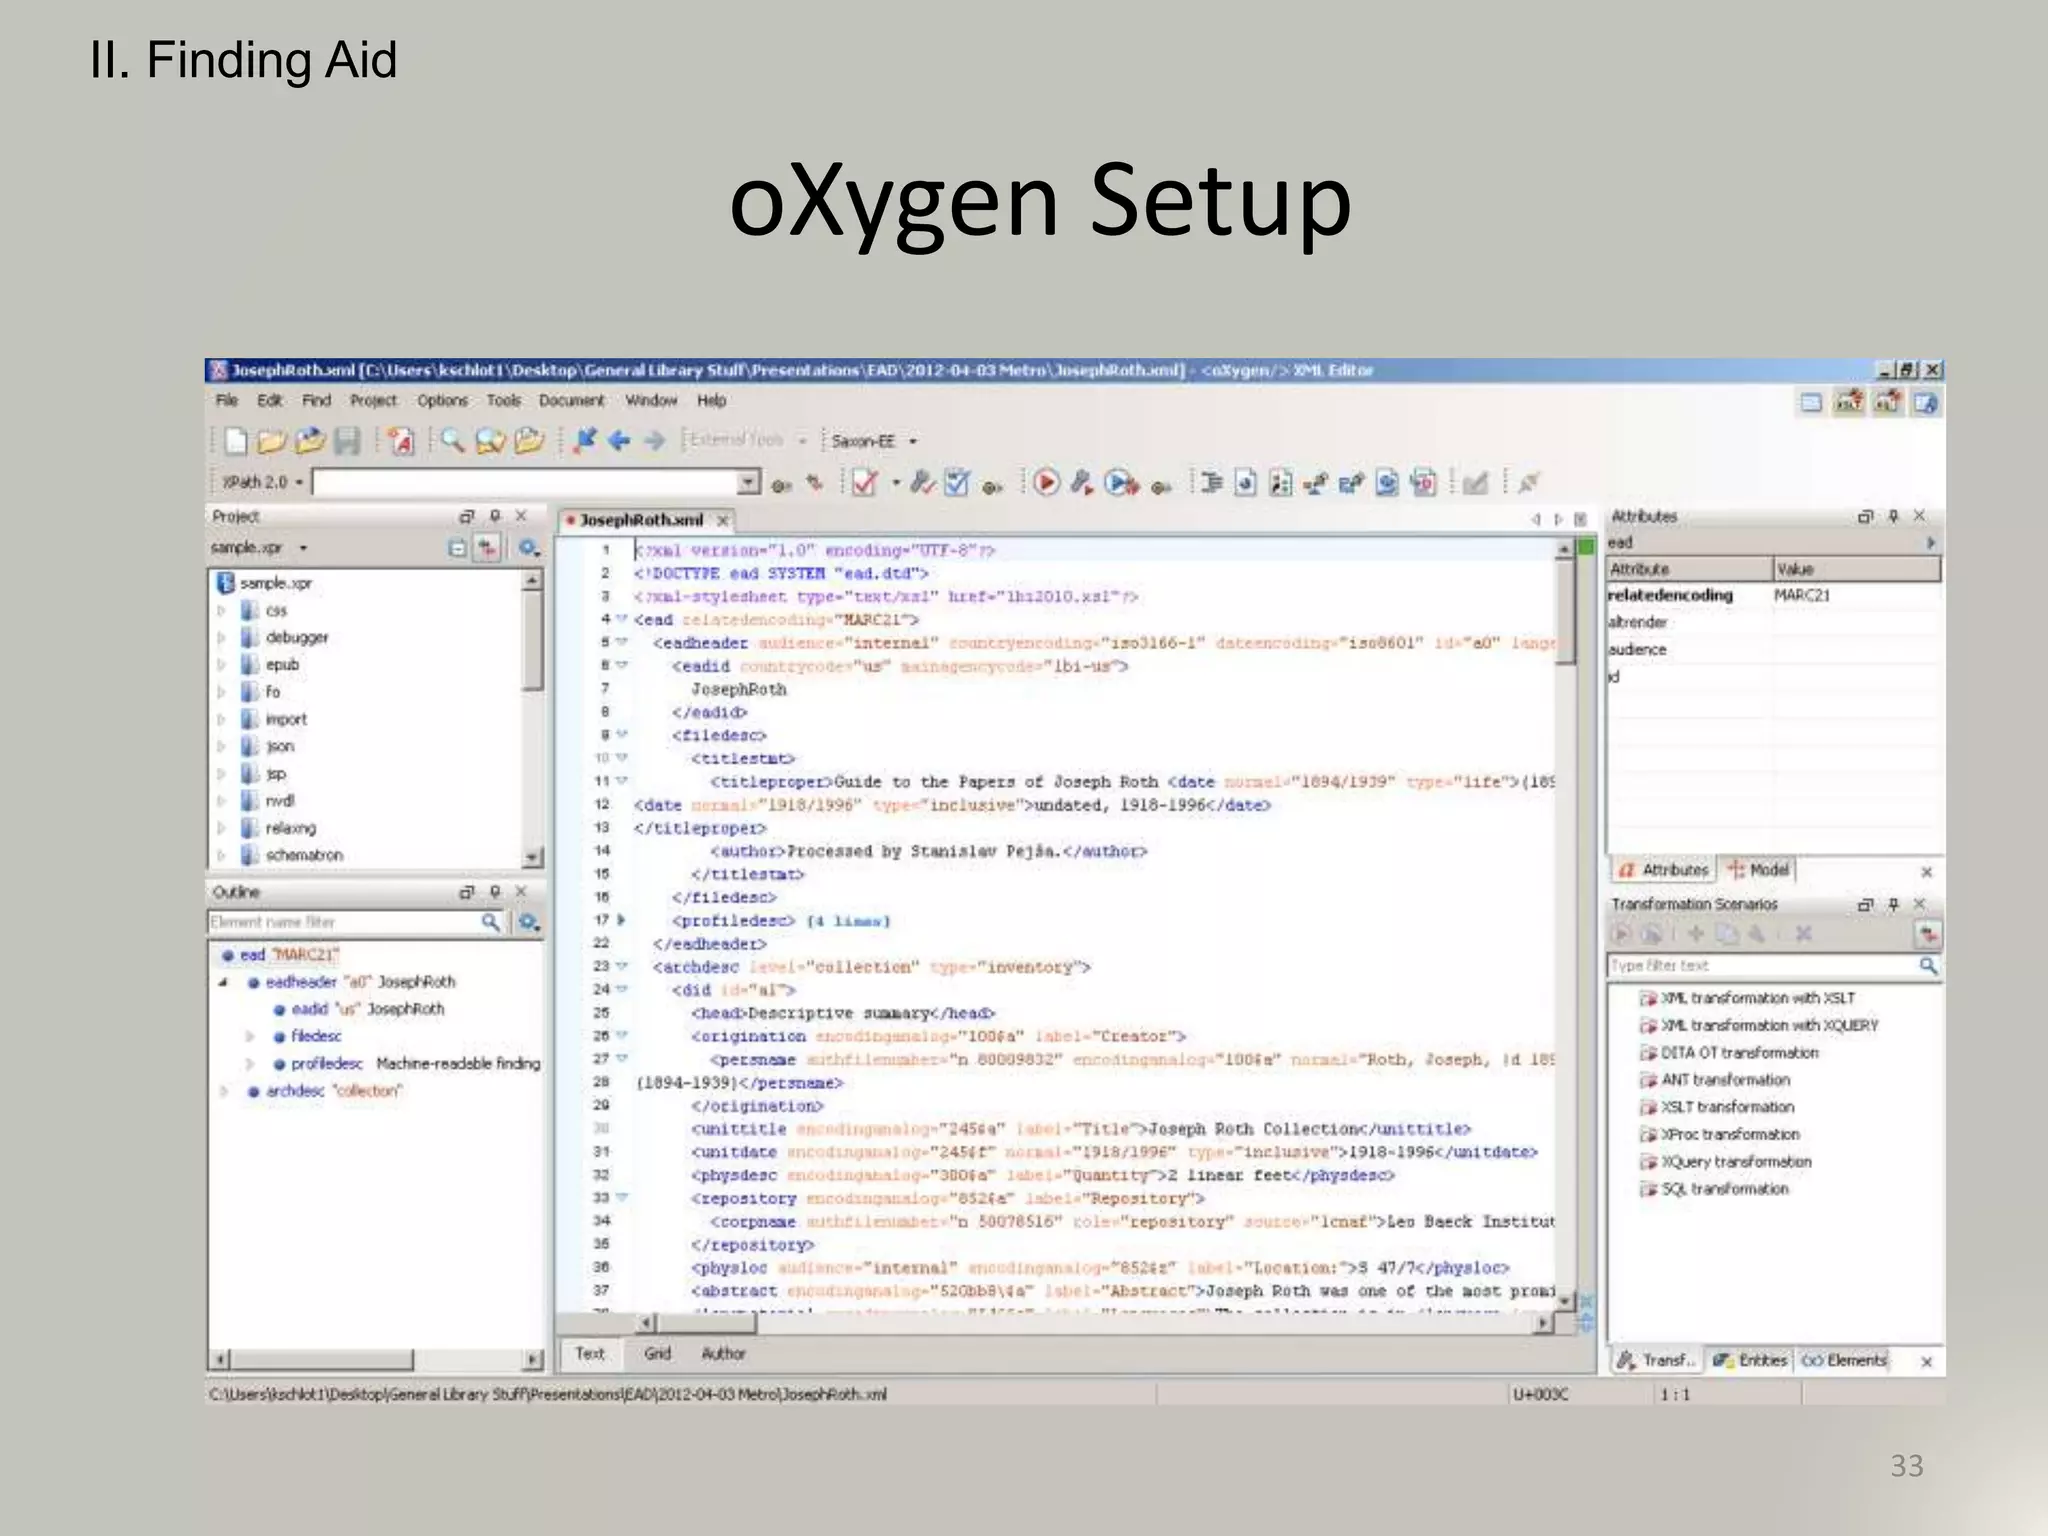Pin the Attributes panel
Image resolution: width=2048 pixels, height=1536 pixels.
click(1893, 516)
